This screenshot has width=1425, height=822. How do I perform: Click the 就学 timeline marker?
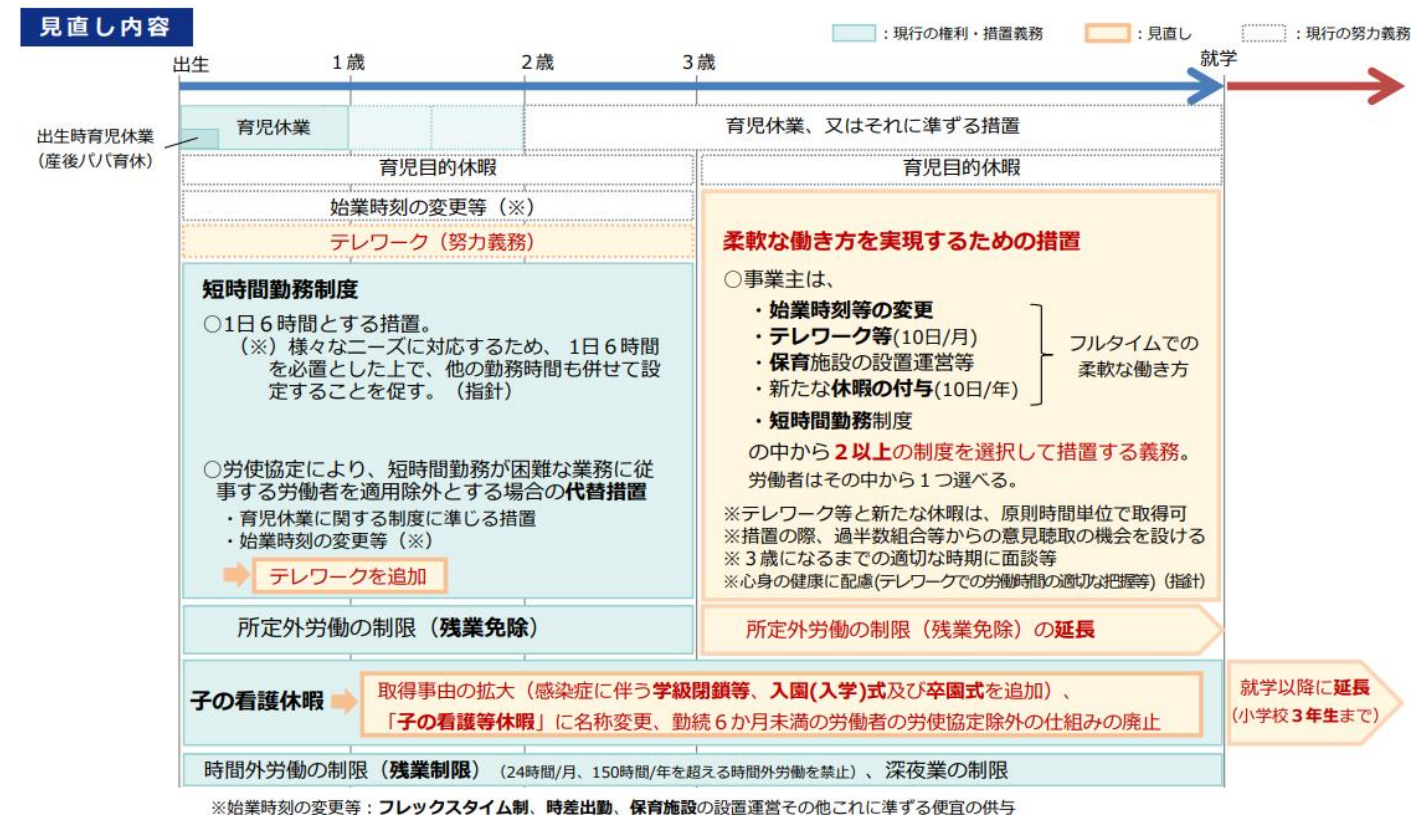(1219, 58)
